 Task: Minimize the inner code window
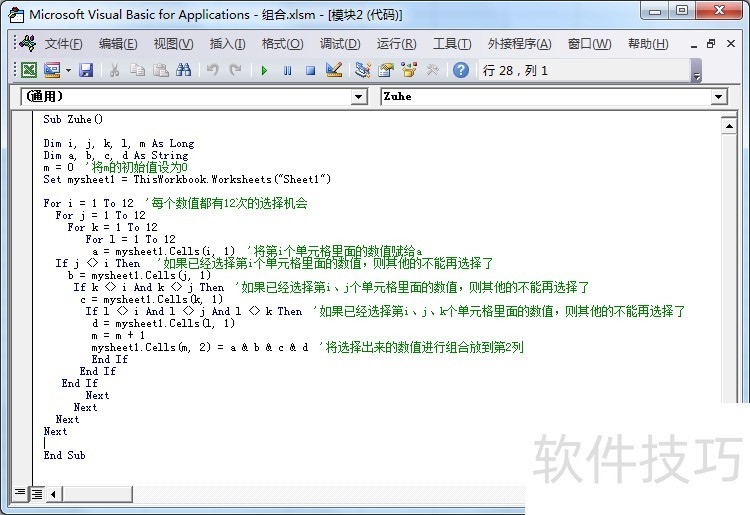[694, 45]
